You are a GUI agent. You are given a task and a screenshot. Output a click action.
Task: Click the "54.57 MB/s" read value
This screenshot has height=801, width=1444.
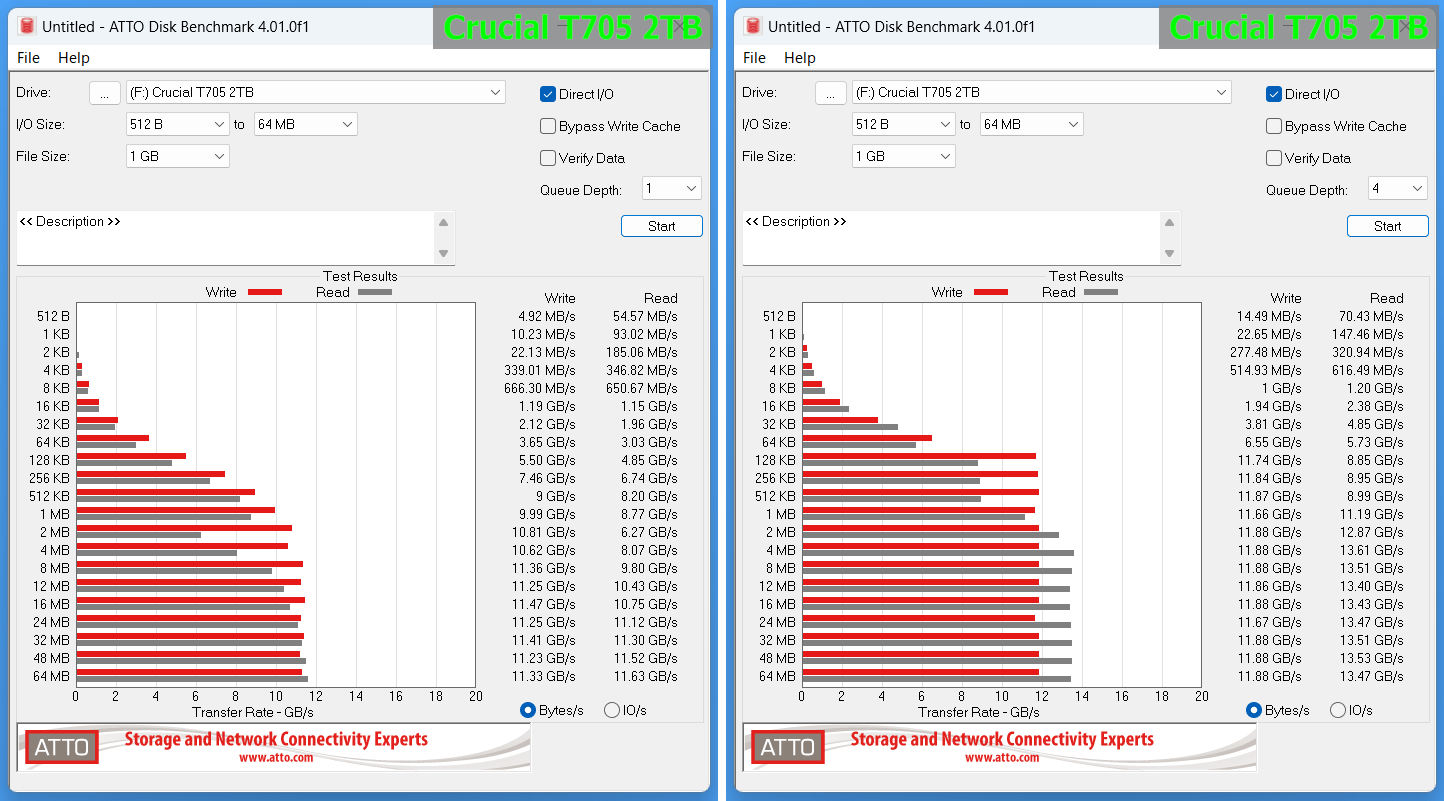(645, 316)
